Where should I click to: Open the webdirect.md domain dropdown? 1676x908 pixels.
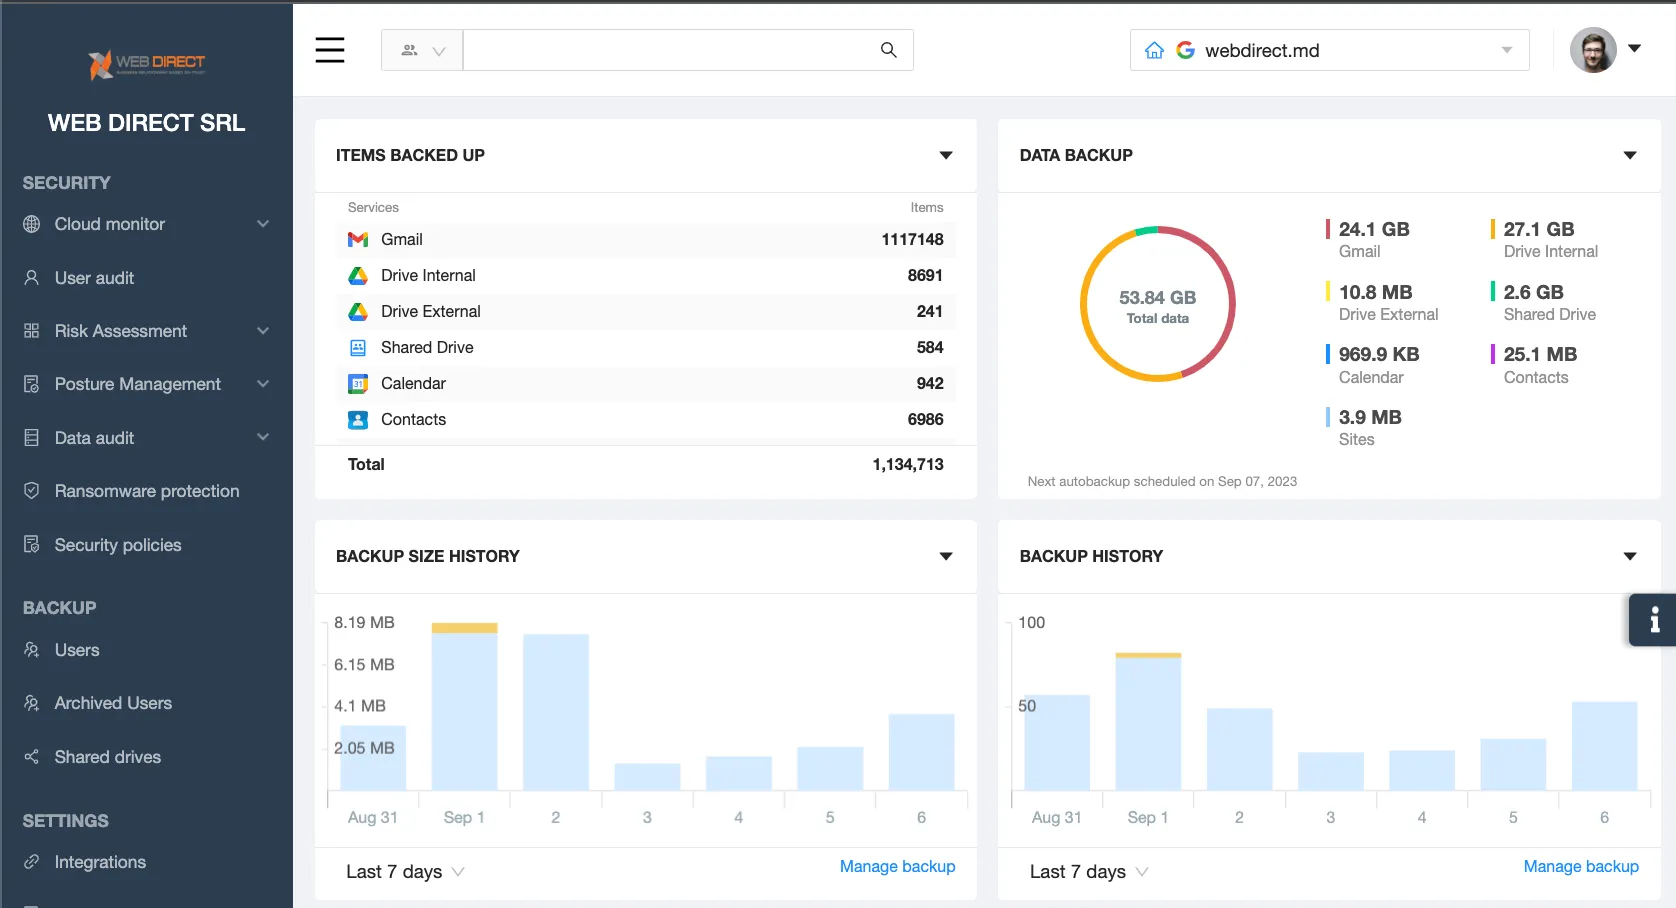pos(1506,51)
